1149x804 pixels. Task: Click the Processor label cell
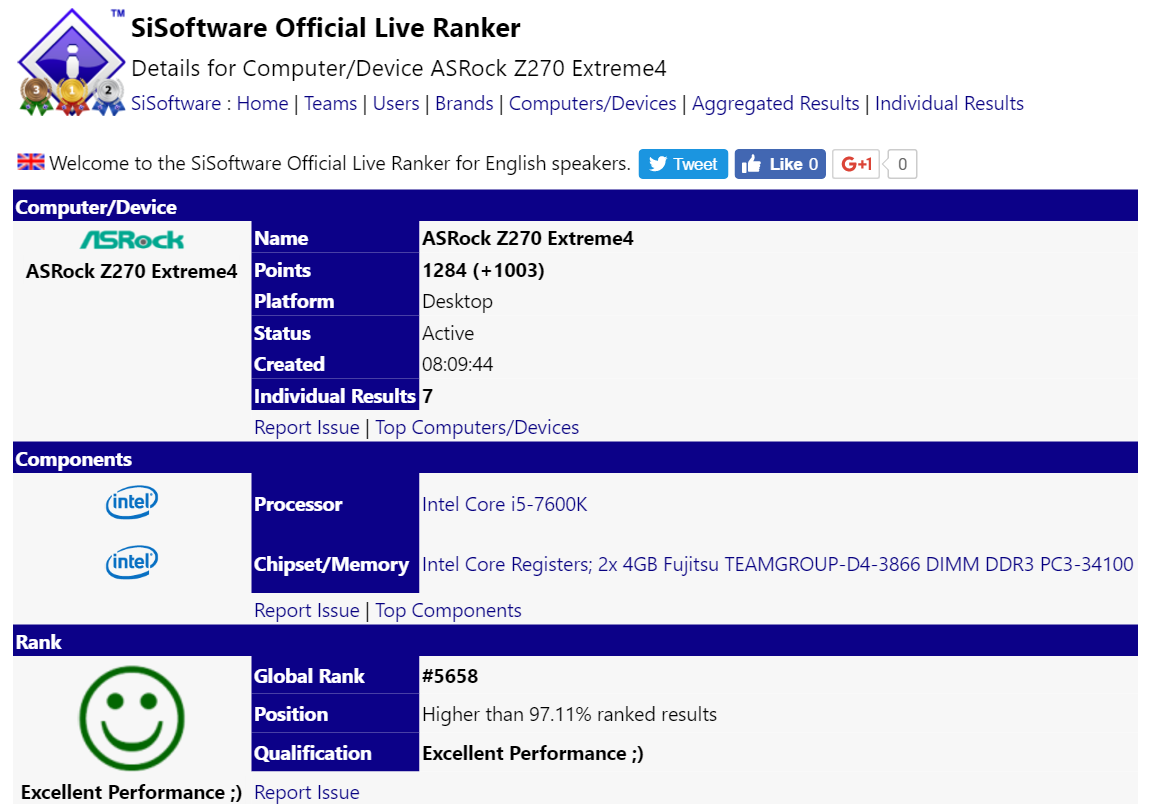[x=335, y=504]
